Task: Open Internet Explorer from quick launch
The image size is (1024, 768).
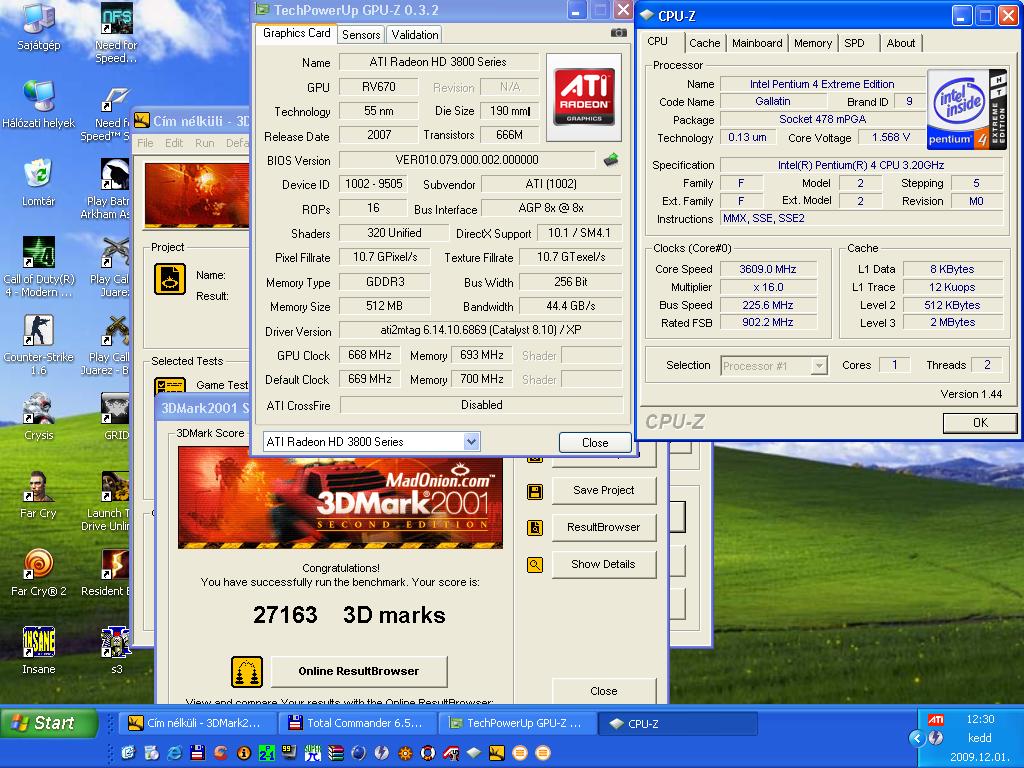Action: click(x=174, y=753)
